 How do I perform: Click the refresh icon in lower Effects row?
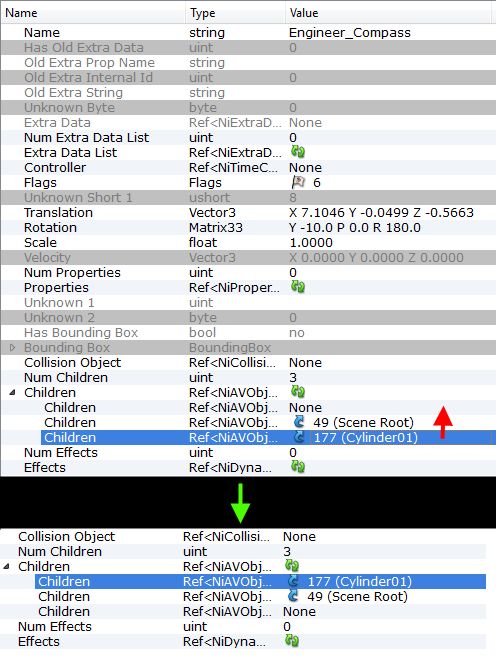point(292,641)
